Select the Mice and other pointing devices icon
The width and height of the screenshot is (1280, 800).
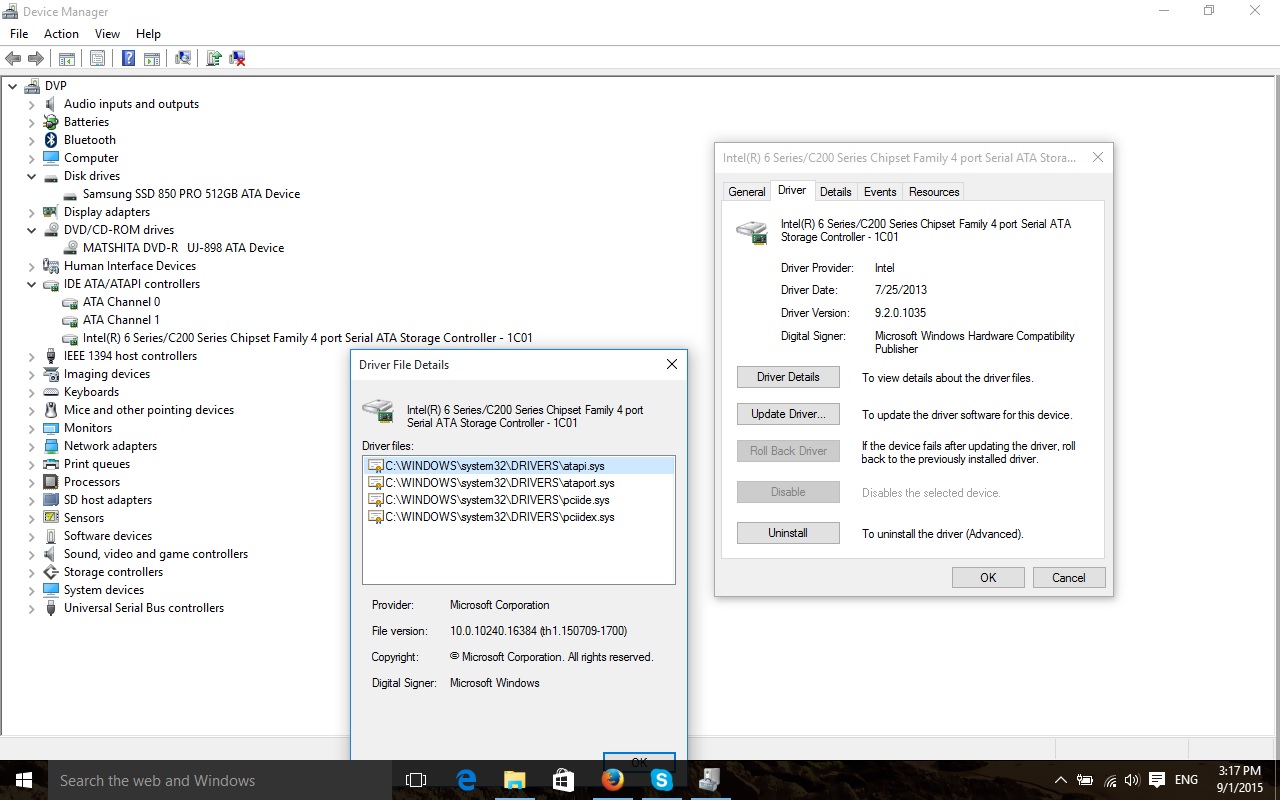point(51,410)
